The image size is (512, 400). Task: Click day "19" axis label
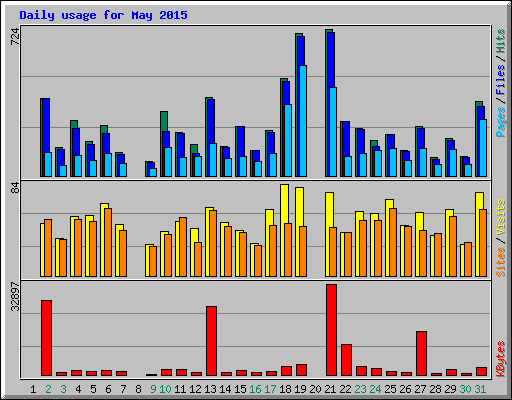(300, 389)
